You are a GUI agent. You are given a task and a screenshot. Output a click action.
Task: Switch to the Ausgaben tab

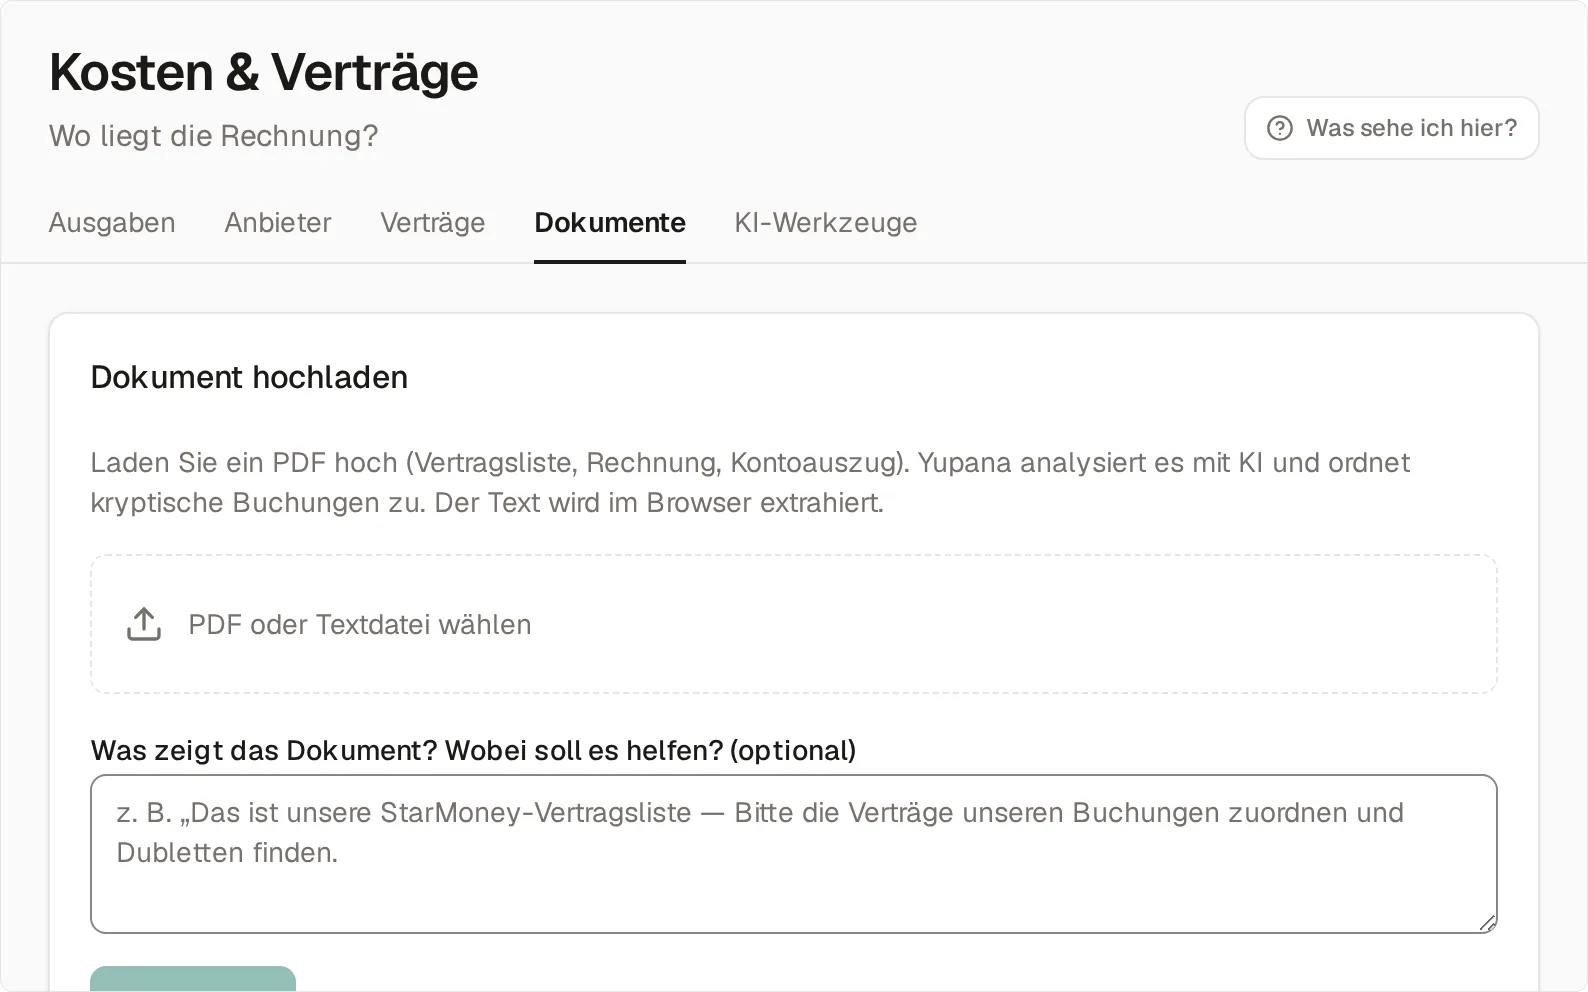coord(112,222)
